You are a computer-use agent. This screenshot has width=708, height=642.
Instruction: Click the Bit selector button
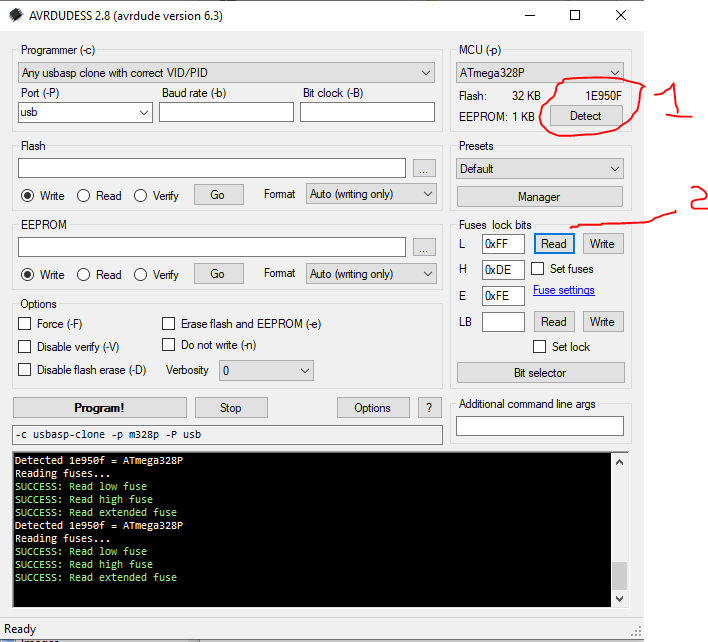tap(540, 373)
